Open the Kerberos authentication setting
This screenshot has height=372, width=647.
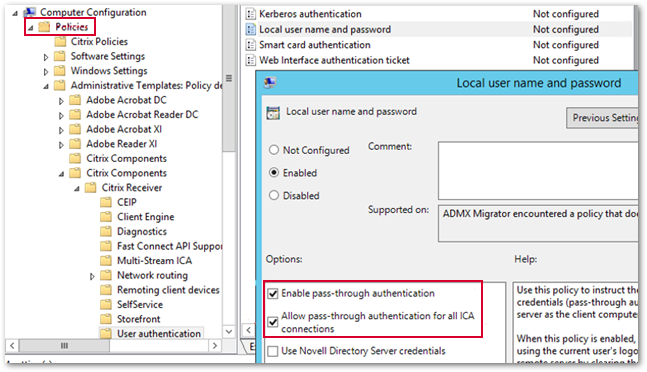[310, 14]
